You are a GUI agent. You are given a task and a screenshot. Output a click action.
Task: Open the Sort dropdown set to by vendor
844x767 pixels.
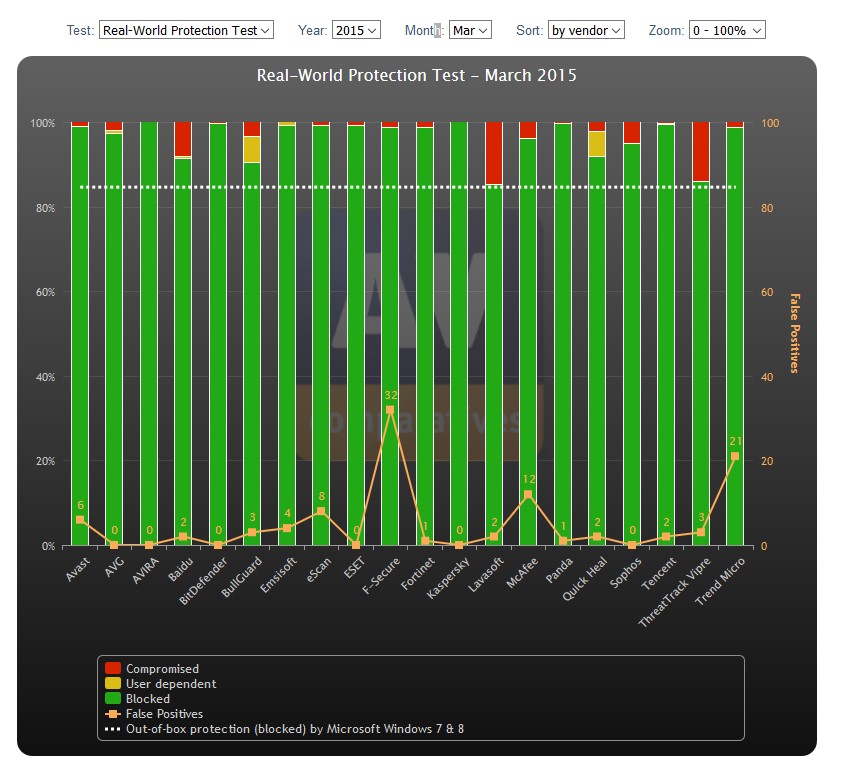click(586, 30)
